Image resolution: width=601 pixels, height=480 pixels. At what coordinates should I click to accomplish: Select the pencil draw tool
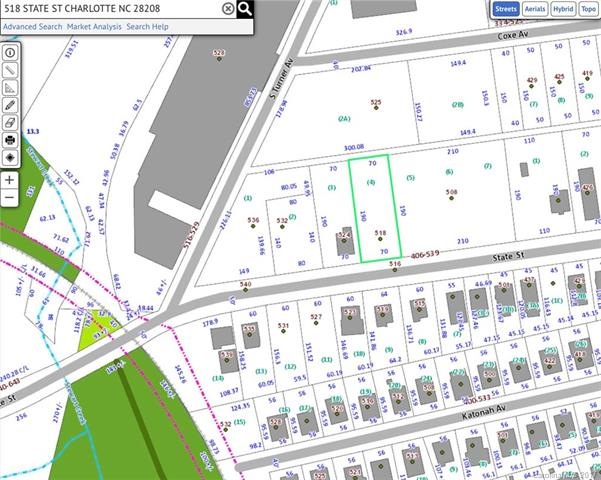10,105
